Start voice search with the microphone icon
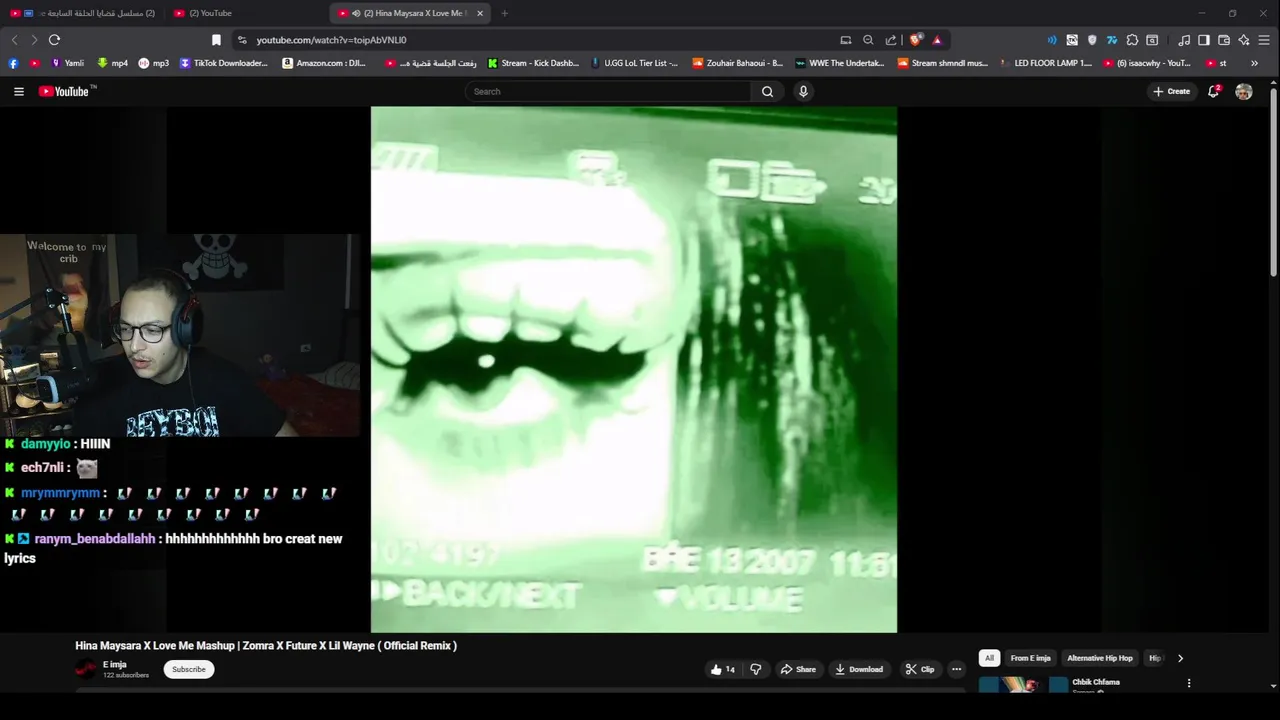1280x720 pixels. [x=802, y=91]
